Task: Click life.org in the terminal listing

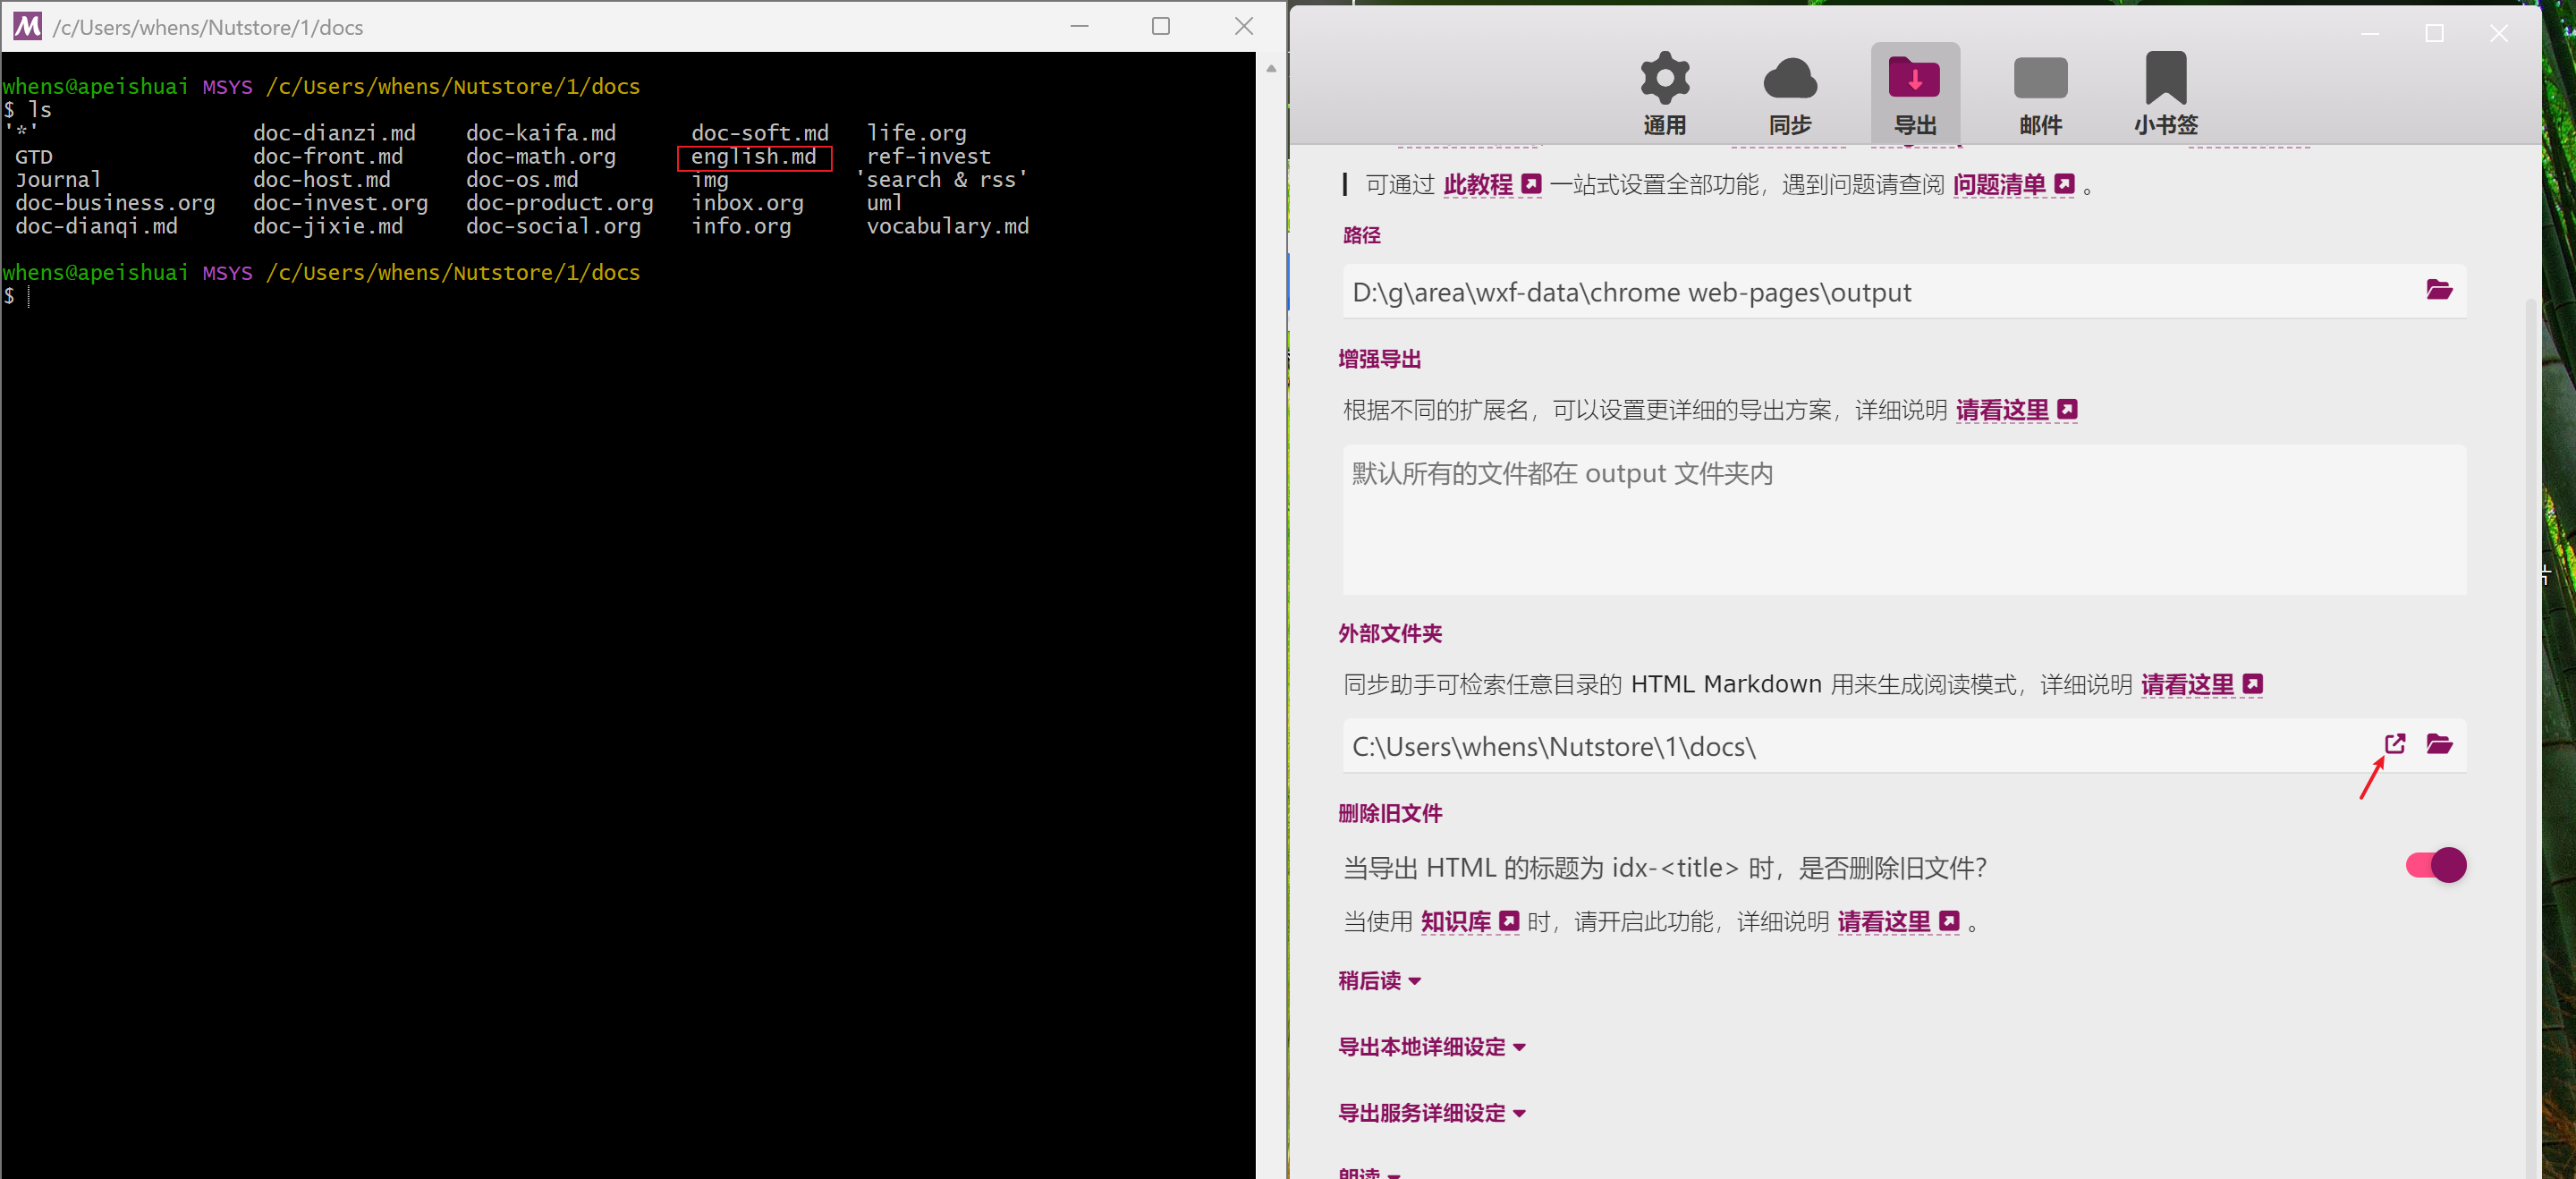Action: point(916,134)
